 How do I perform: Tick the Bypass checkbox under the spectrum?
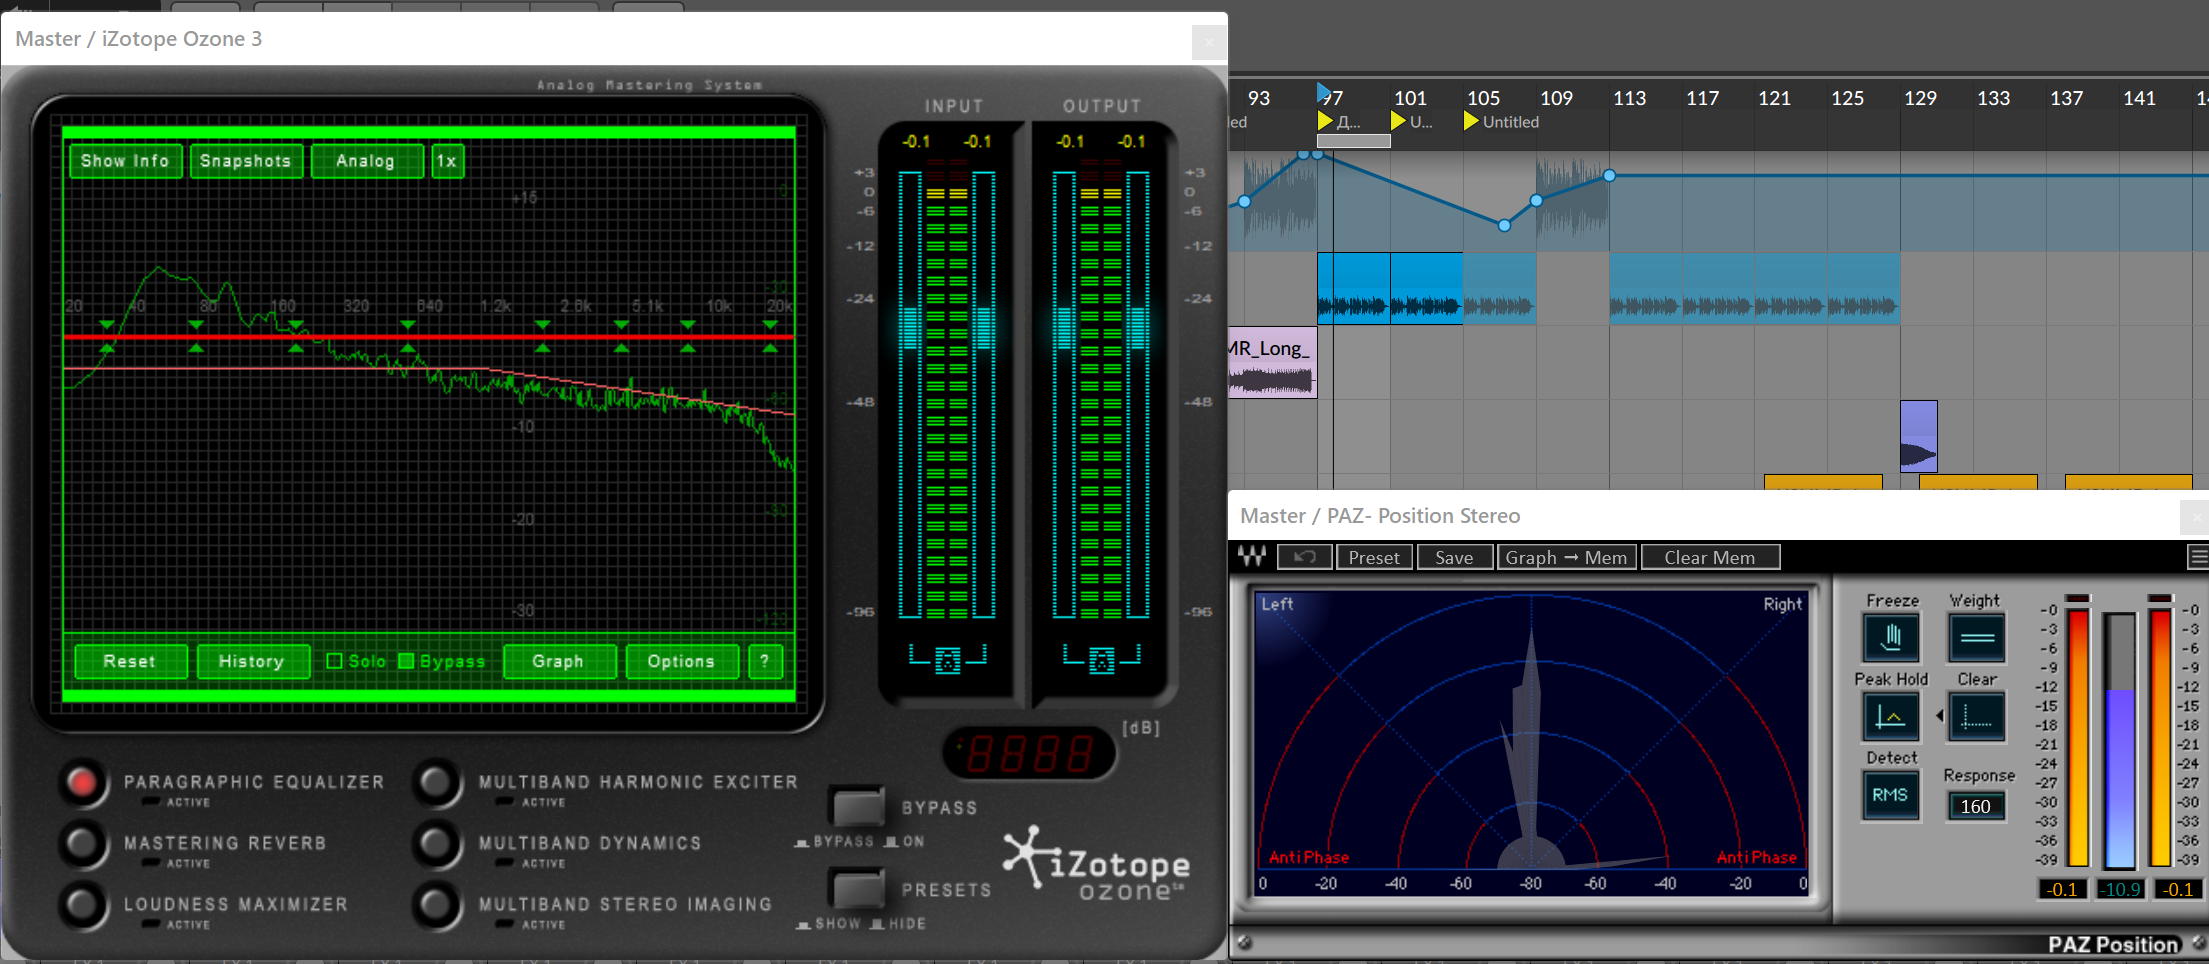tap(406, 661)
